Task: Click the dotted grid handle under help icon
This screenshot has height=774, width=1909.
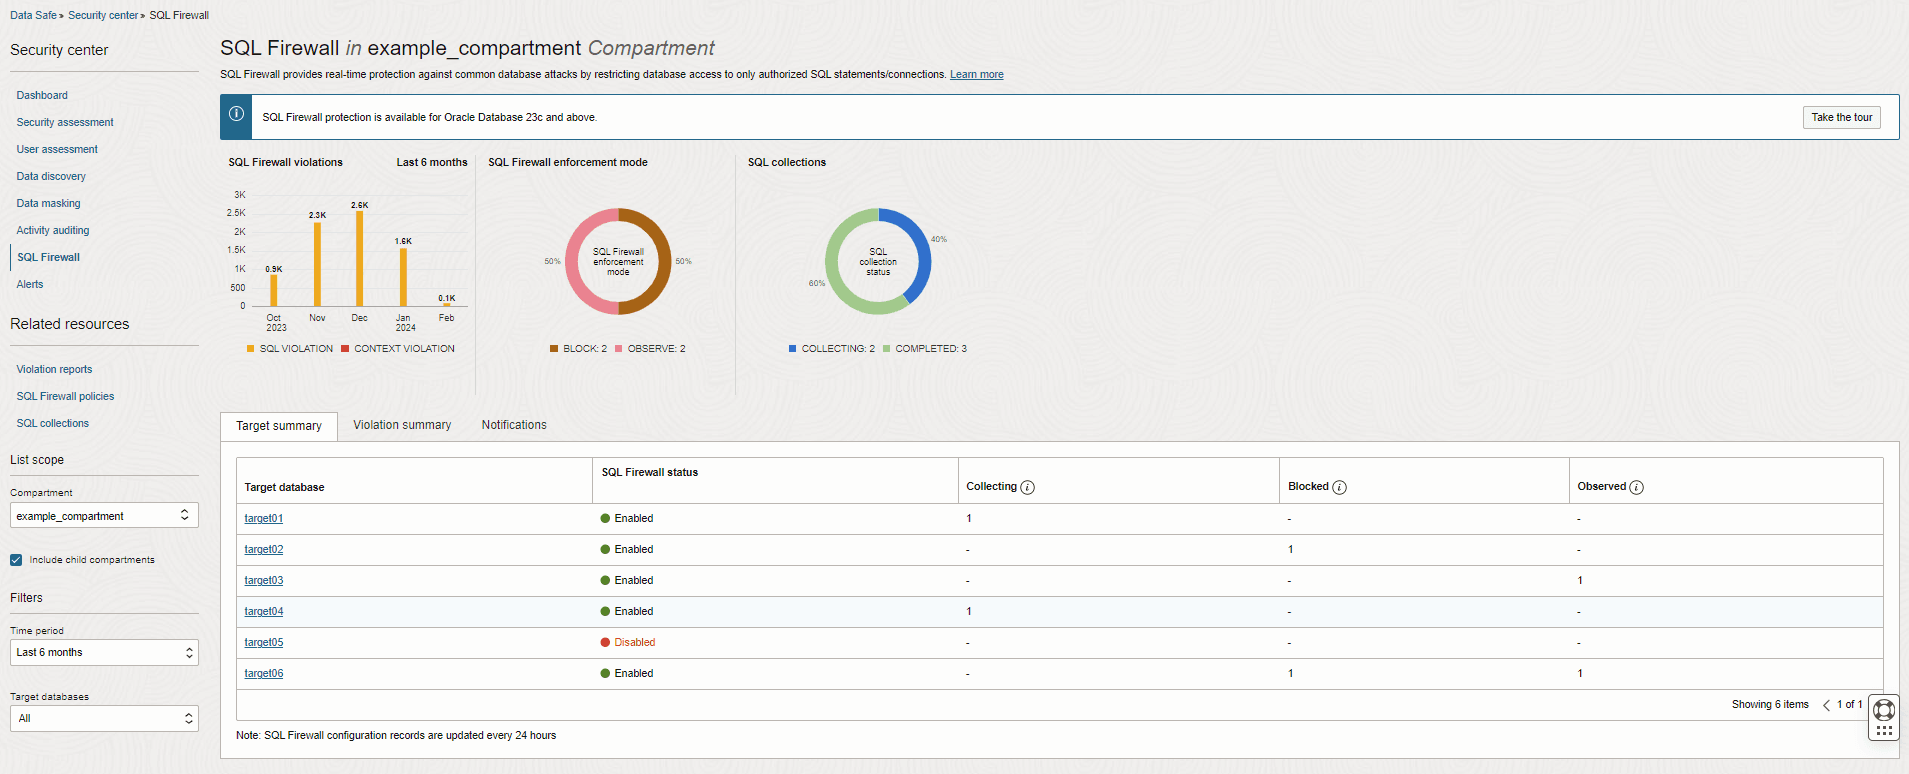Action: point(1884,731)
